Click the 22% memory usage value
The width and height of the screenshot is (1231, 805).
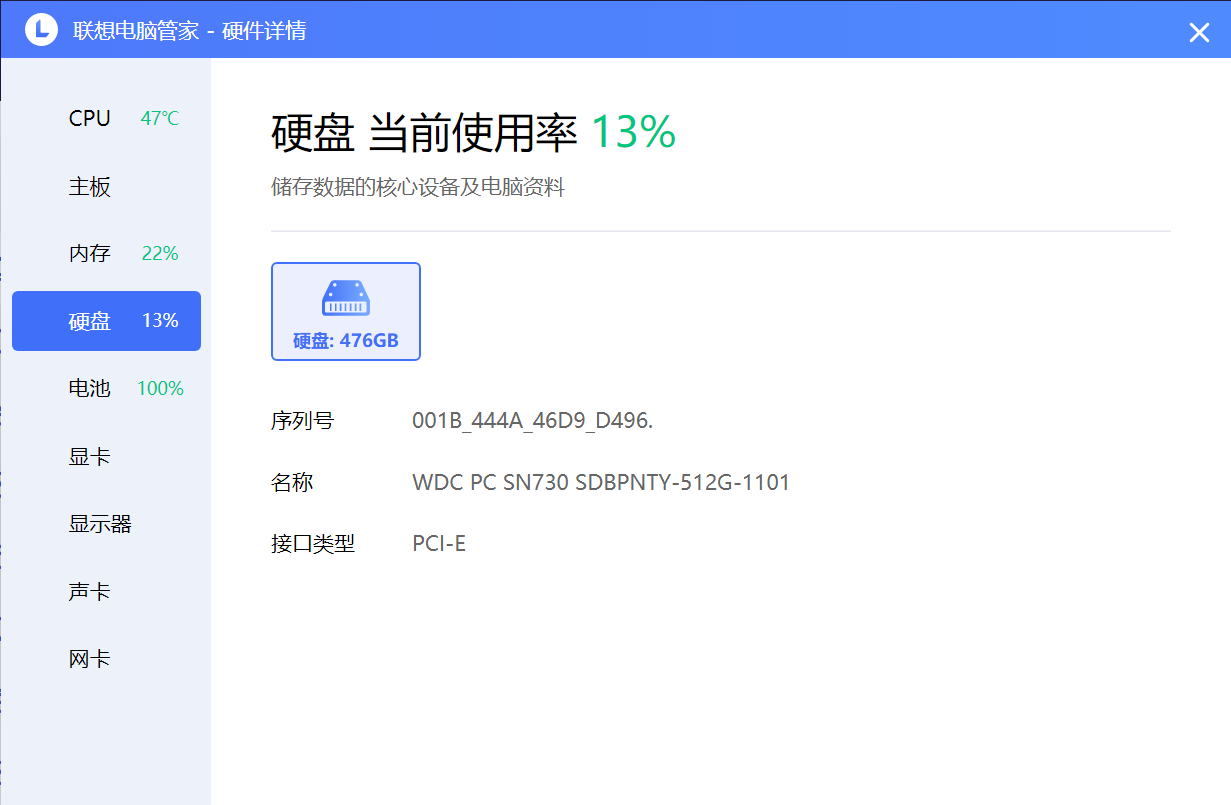click(x=160, y=254)
